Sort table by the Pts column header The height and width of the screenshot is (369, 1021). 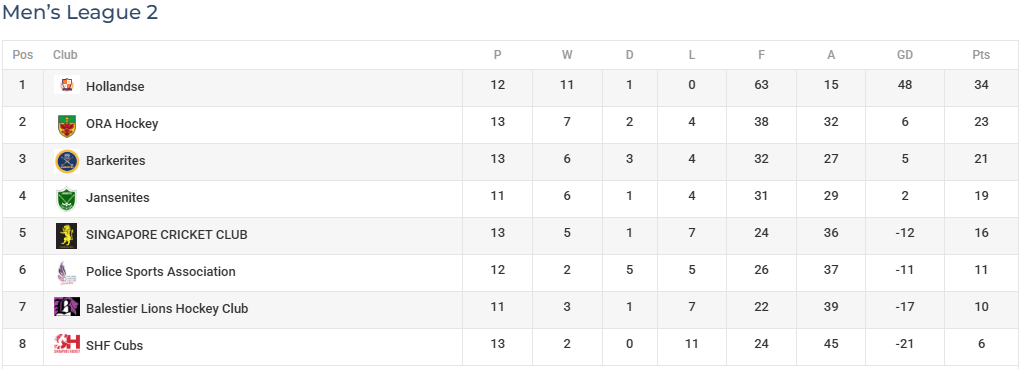coord(981,55)
